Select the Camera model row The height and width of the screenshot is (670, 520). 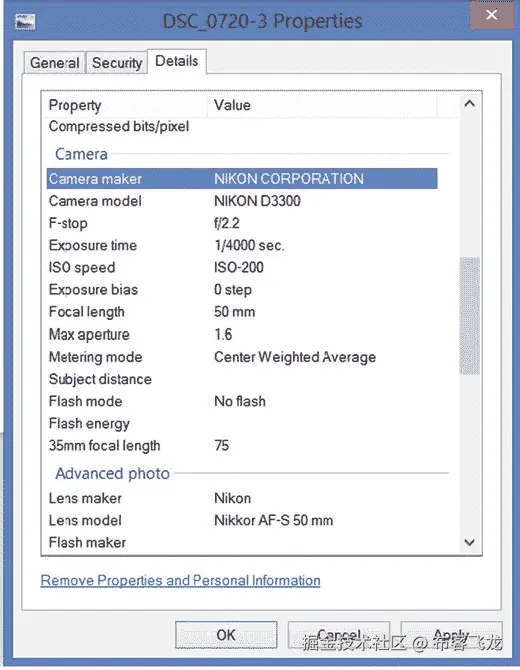click(x=242, y=201)
